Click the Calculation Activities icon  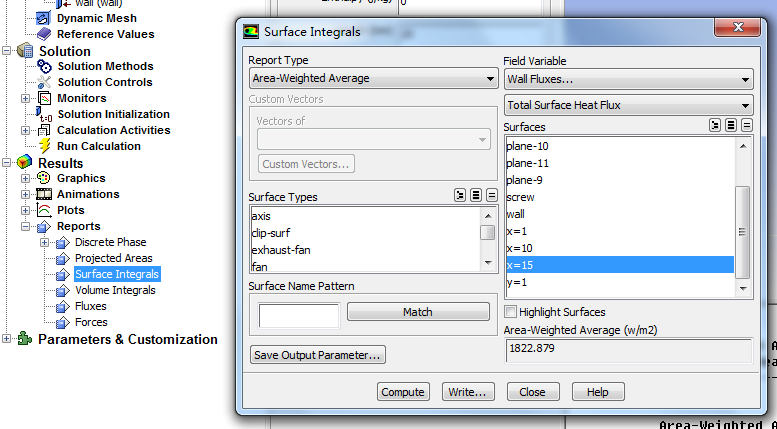44,130
